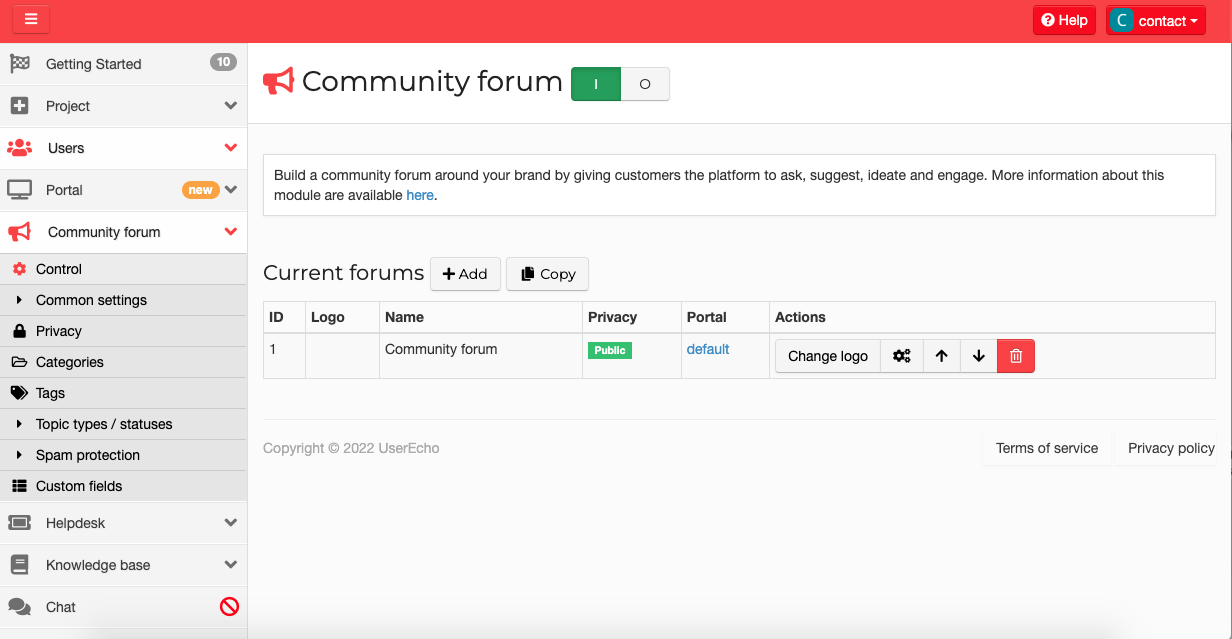The image size is (1232, 639).
Task: Select Tags in the sidebar
Action: [123, 393]
